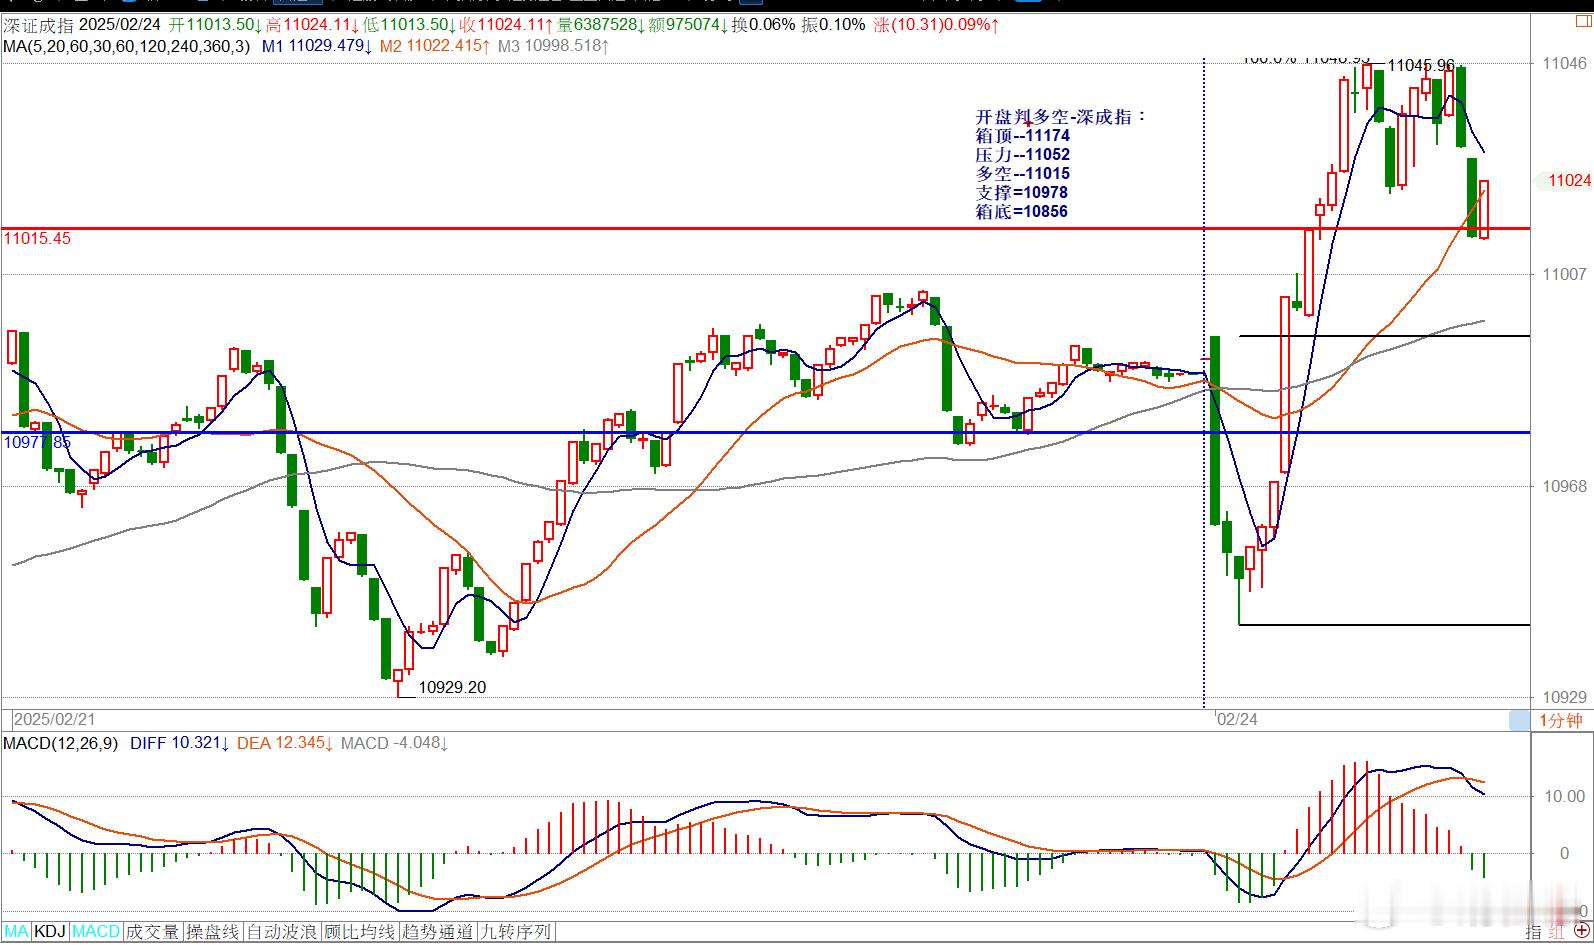Click the 10968 price axis label

coord(1565,486)
